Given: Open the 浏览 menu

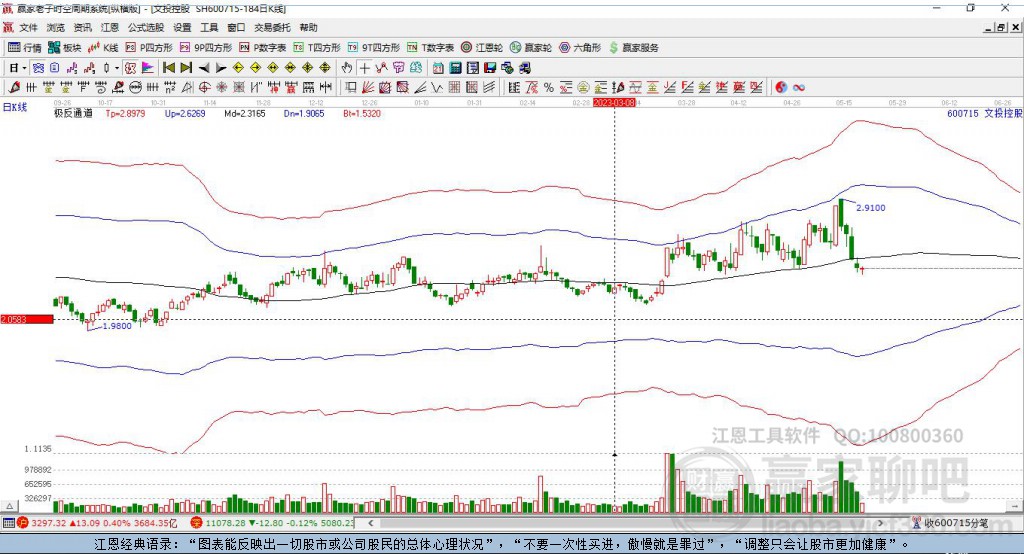Looking at the screenshot, I should click(x=56, y=27).
